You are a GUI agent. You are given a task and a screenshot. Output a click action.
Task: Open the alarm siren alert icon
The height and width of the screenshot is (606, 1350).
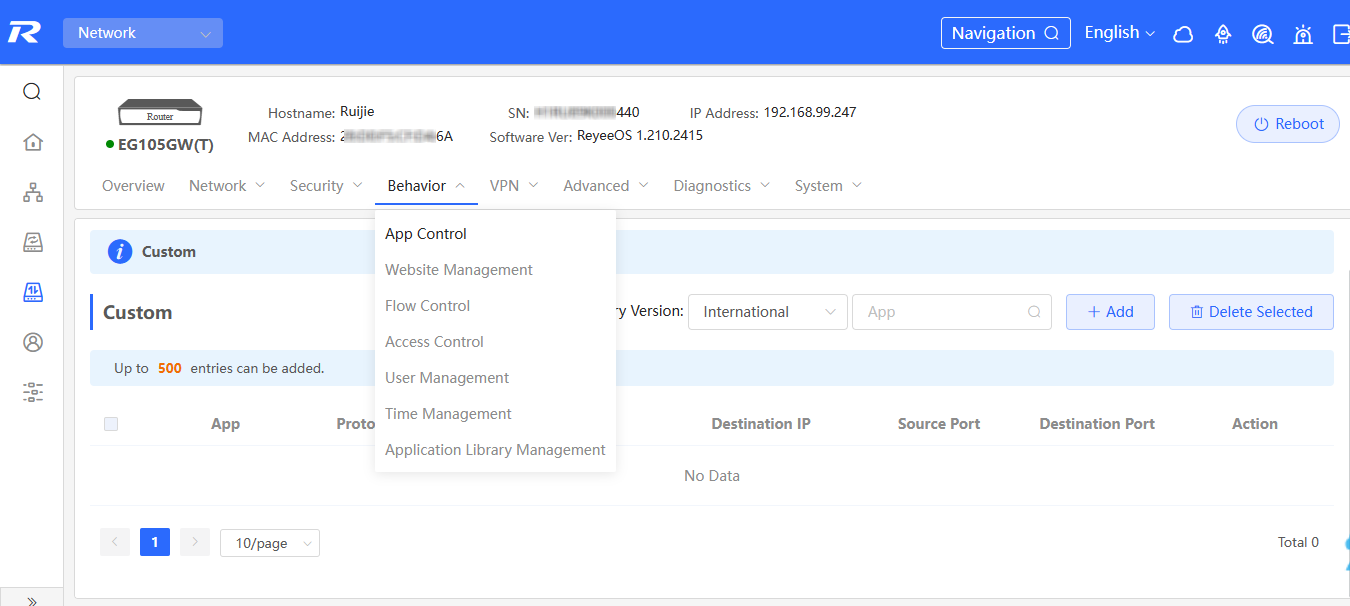[1302, 34]
